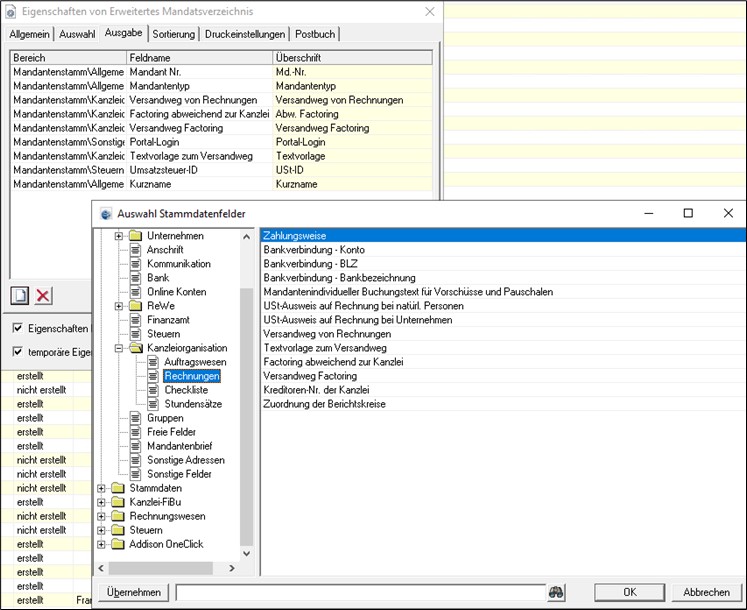The height and width of the screenshot is (610, 747).
Task: Click the Gruppen document icon
Action: pyautogui.click(x=135, y=418)
